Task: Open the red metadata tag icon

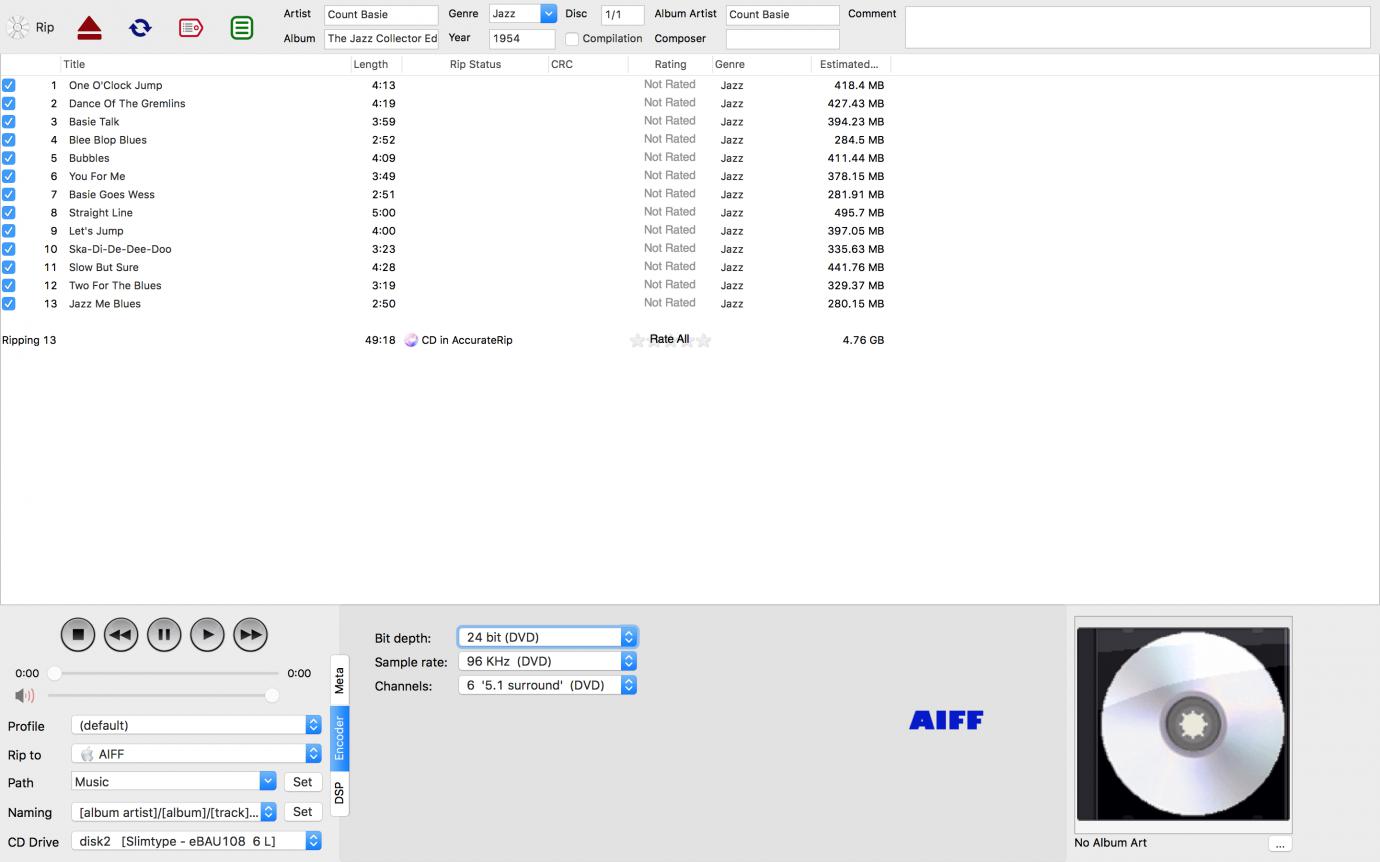Action: (x=191, y=28)
